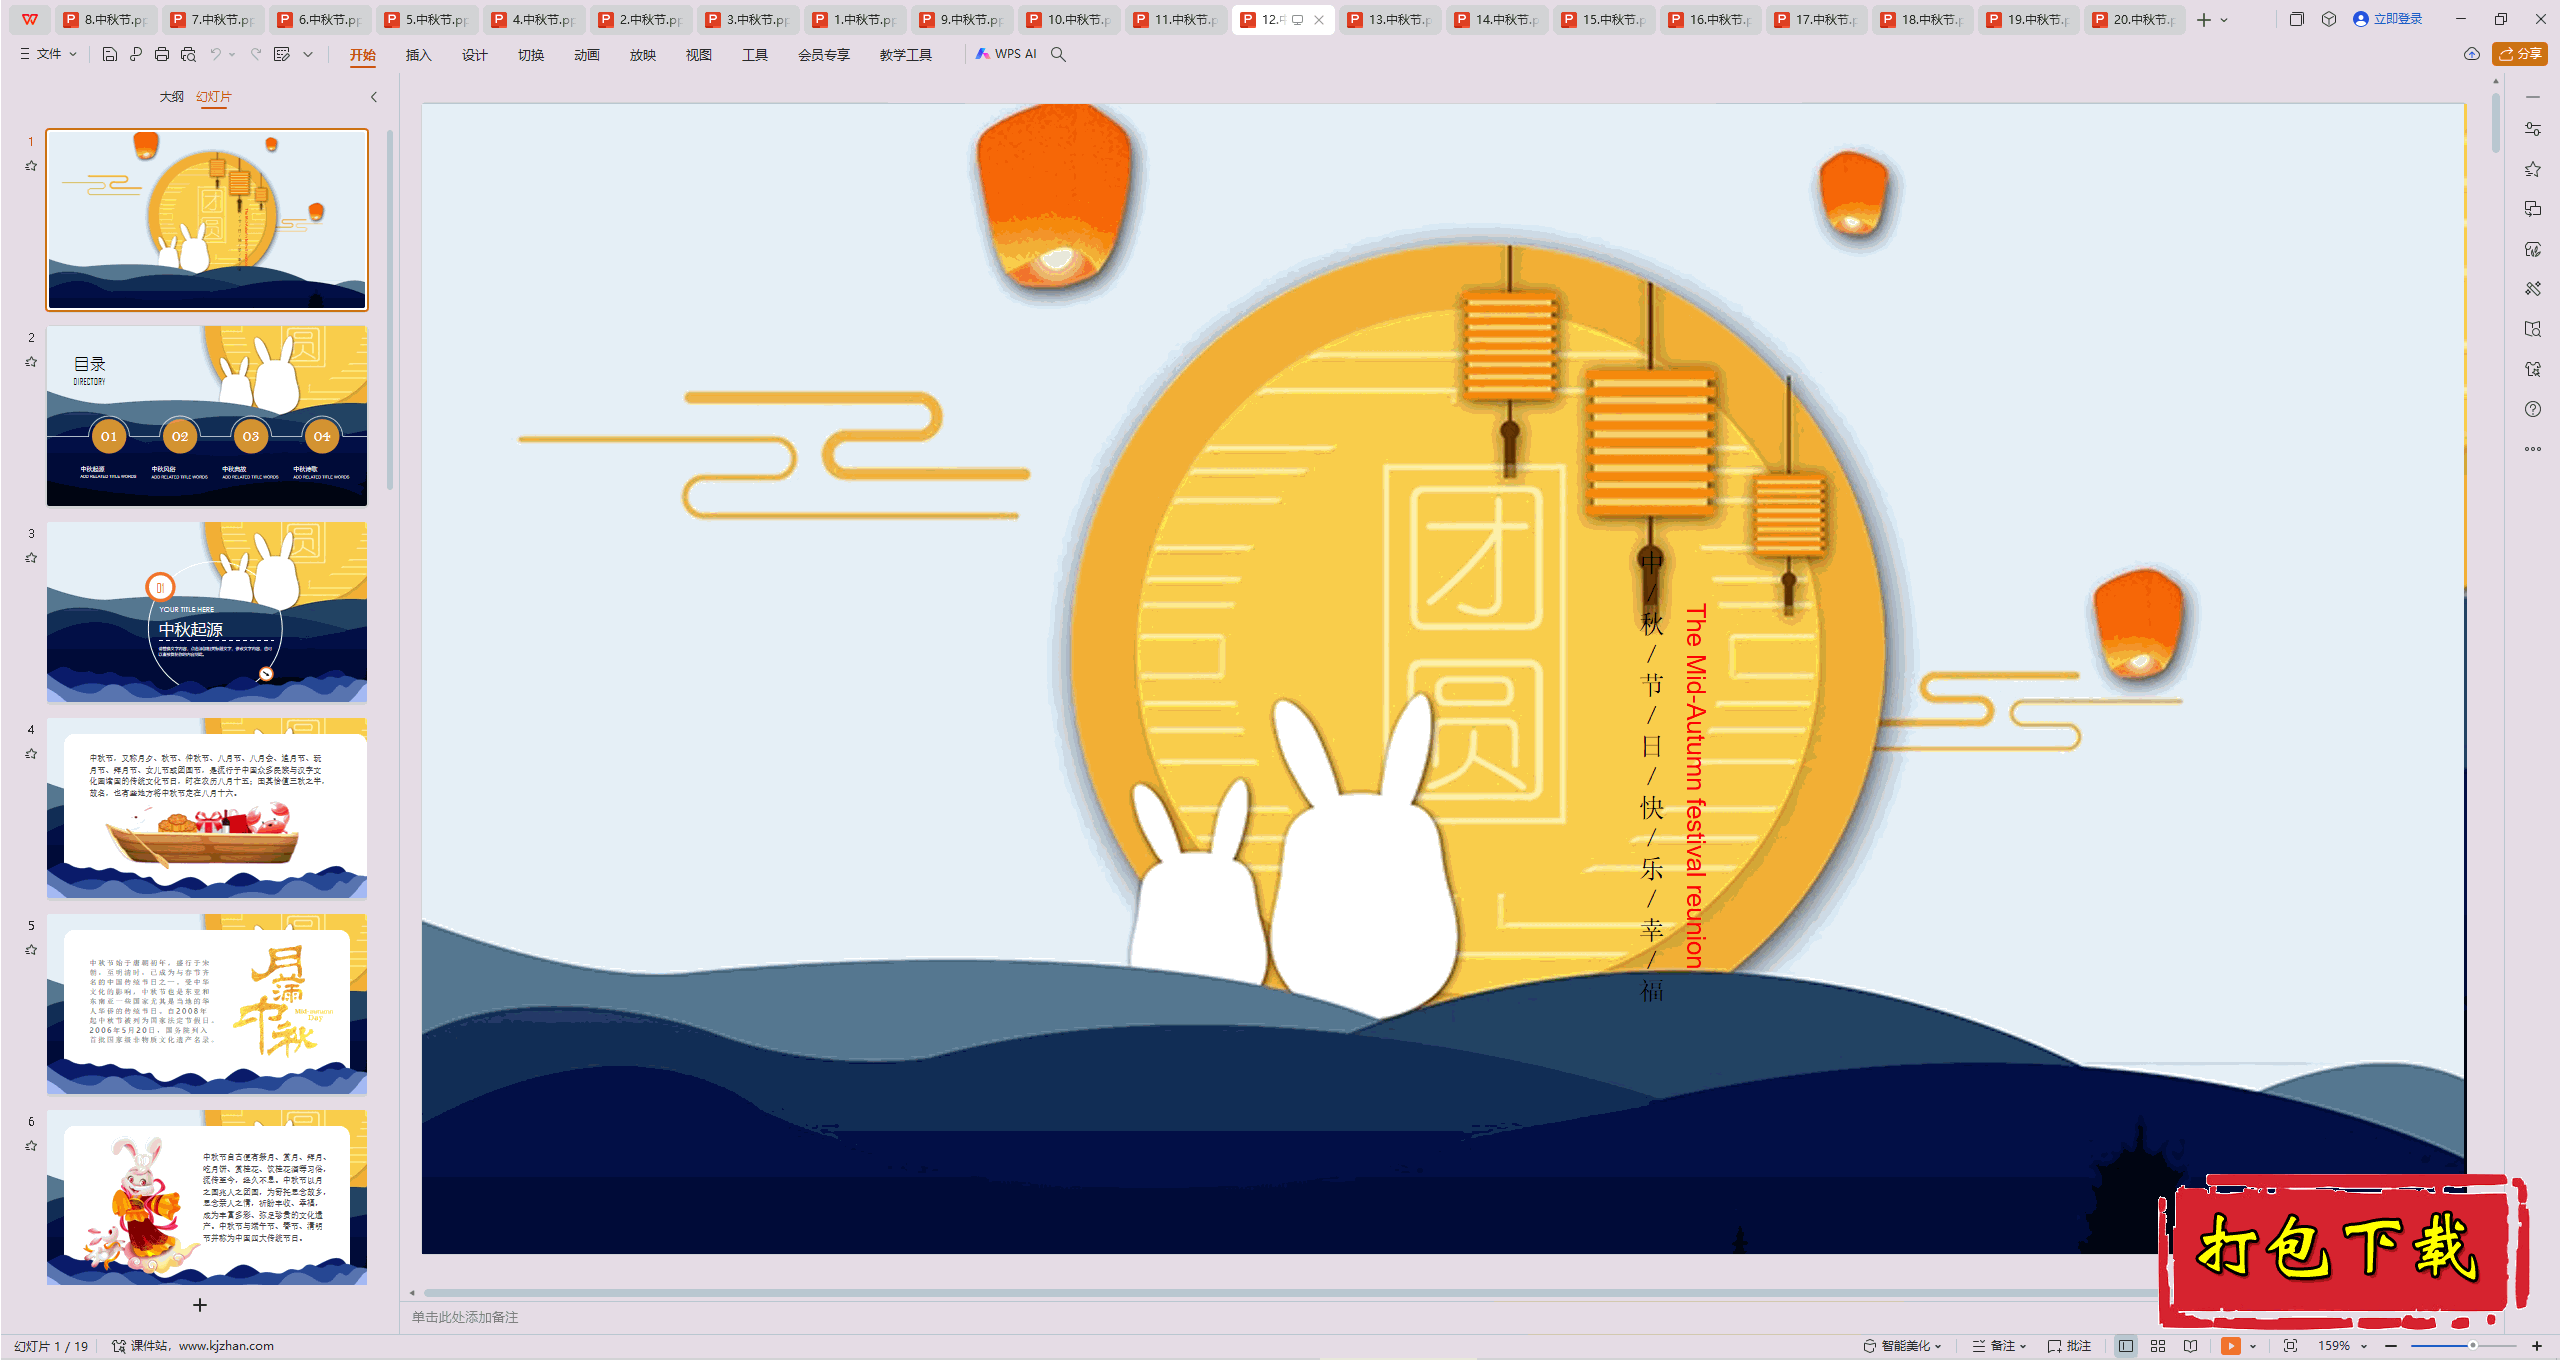Switch to the 放映 ribbon tab

(642, 55)
